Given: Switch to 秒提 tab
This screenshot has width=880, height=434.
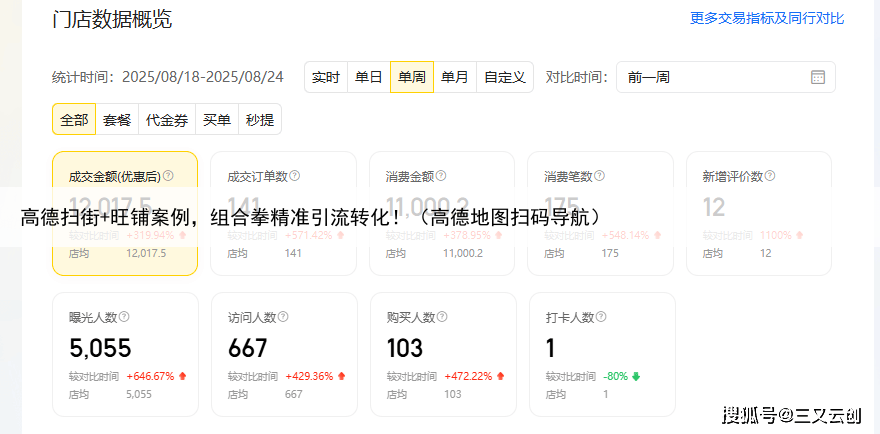Looking at the screenshot, I should (260, 120).
